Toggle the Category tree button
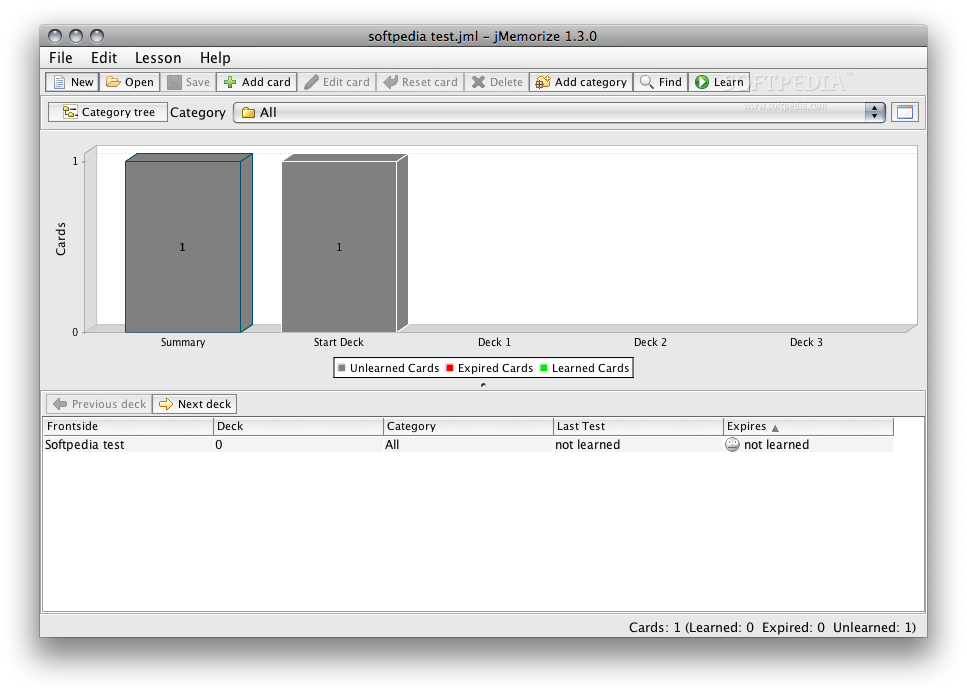 108,112
